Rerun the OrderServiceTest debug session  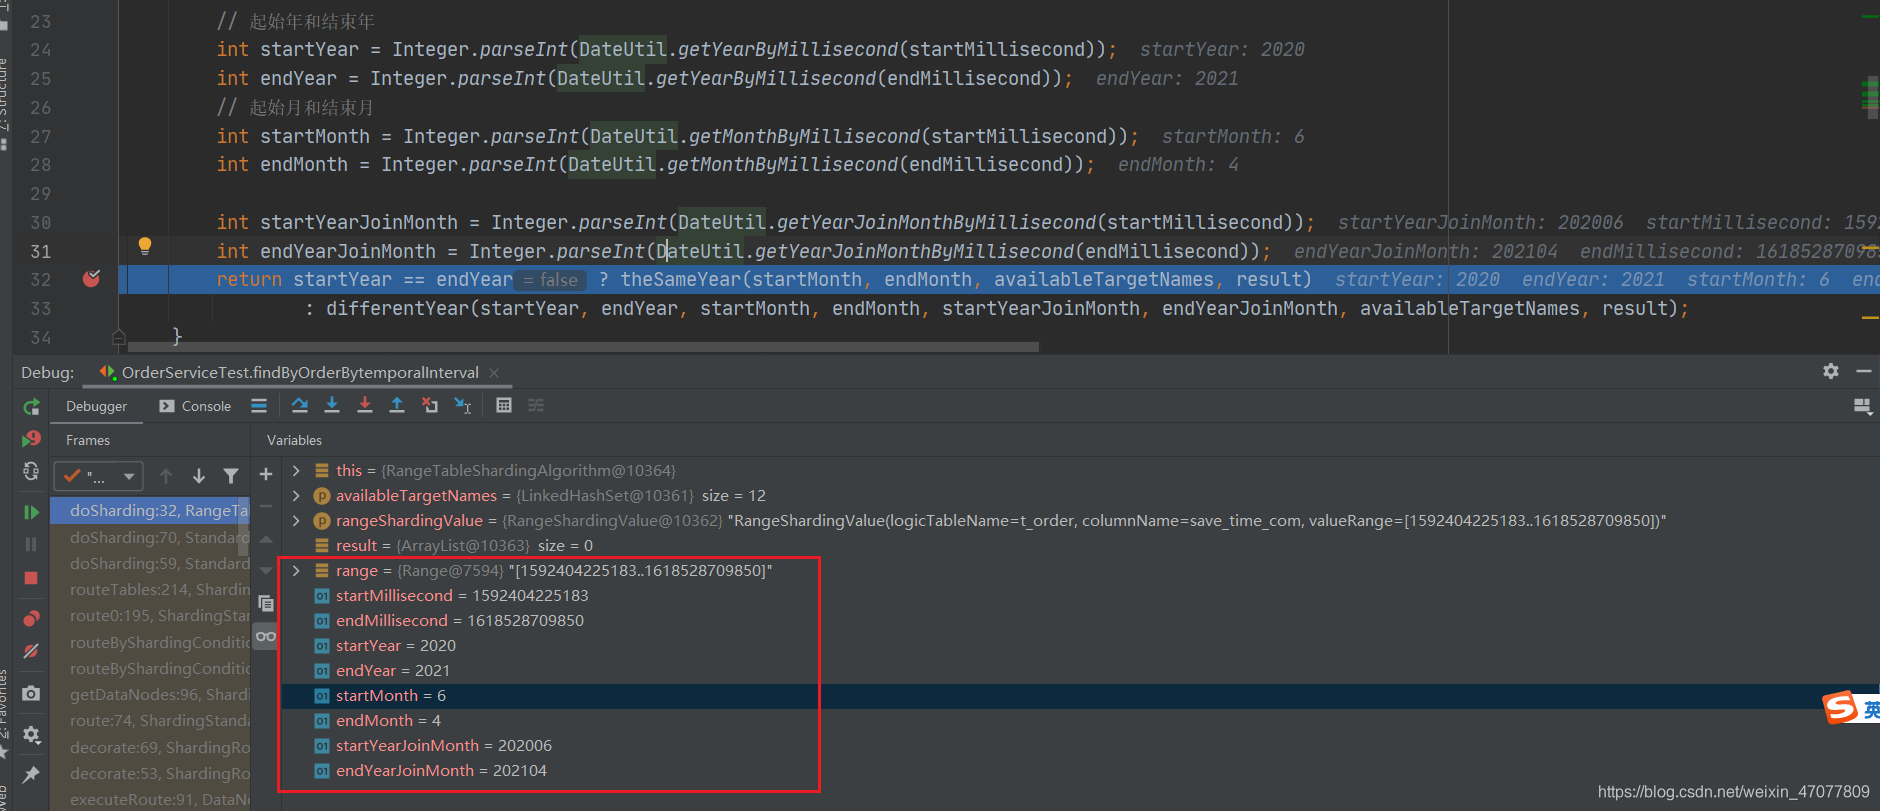pos(31,407)
